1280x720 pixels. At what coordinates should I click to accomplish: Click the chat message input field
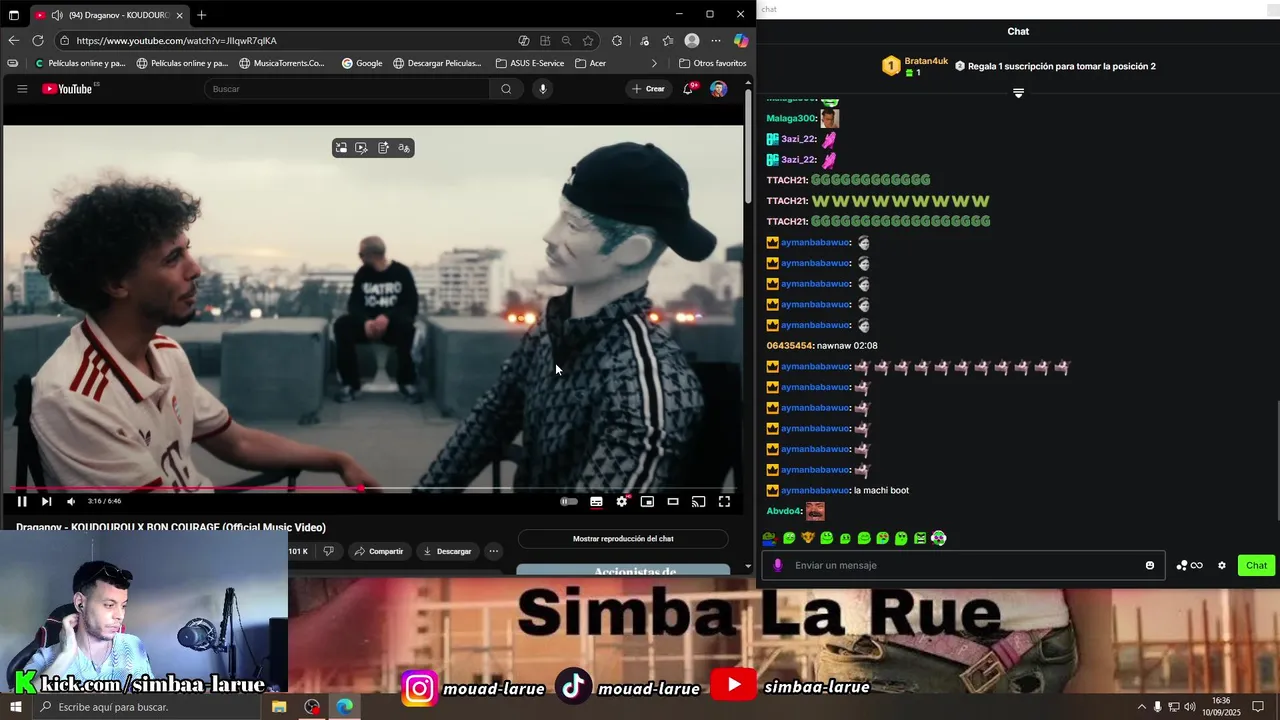962,565
